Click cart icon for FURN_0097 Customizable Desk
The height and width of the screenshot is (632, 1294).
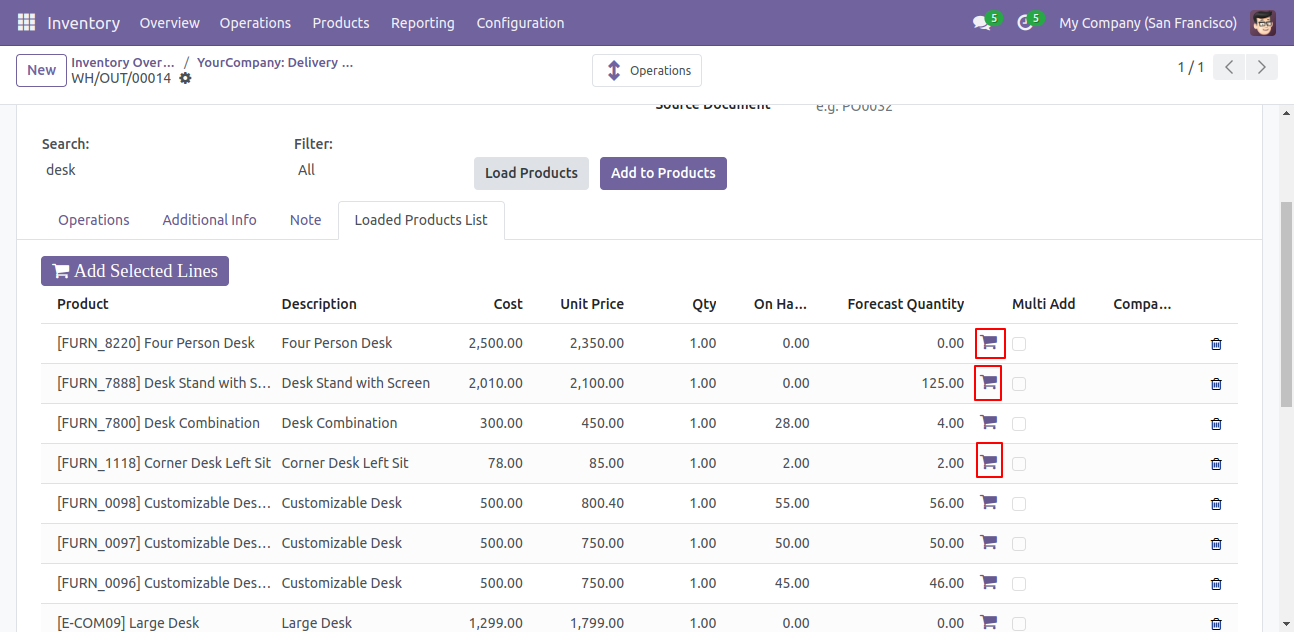pyautogui.click(x=989, y=543)
